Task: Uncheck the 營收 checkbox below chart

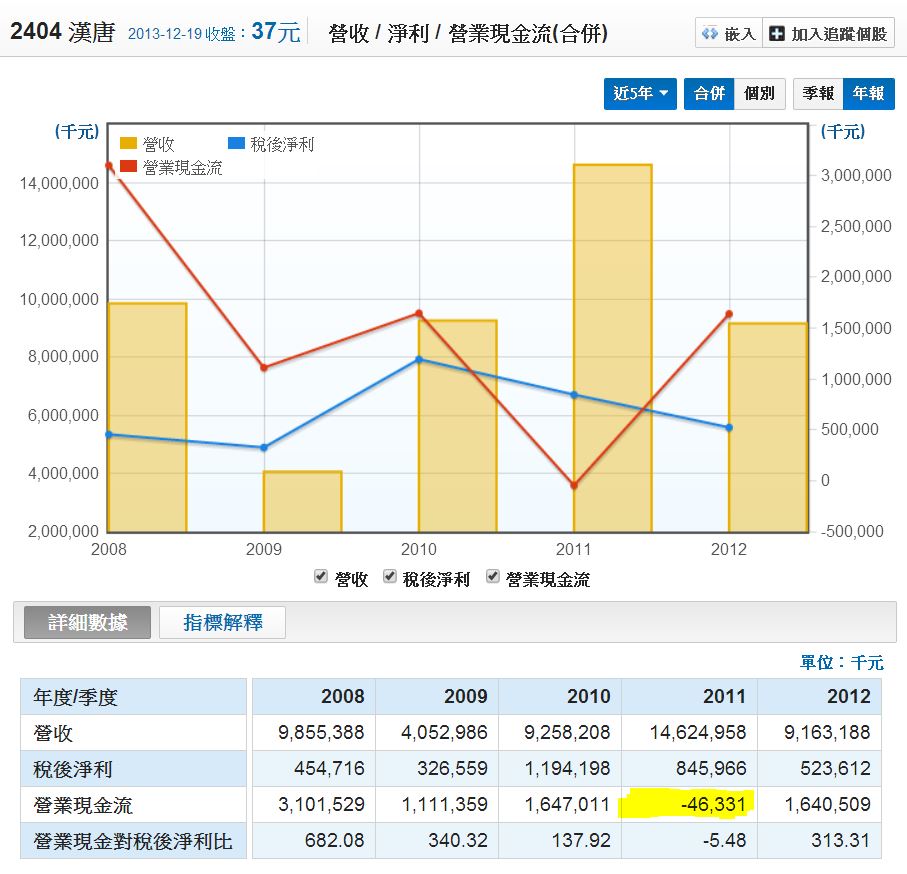Action: pos(321,577)
